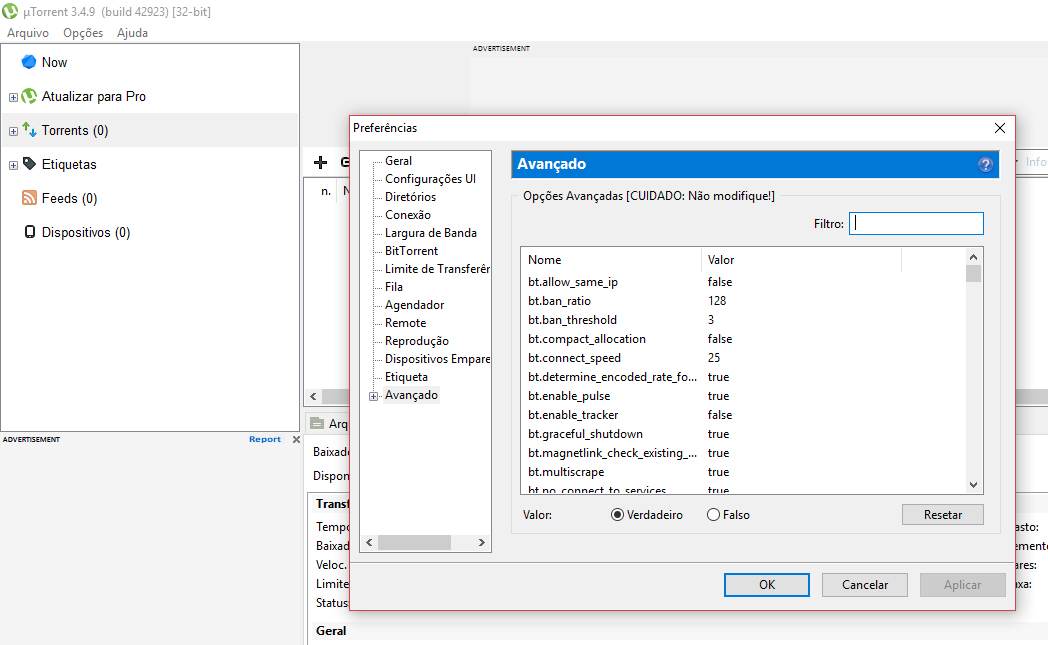Select Diretórios in the preferences tree

click(410, 197)
